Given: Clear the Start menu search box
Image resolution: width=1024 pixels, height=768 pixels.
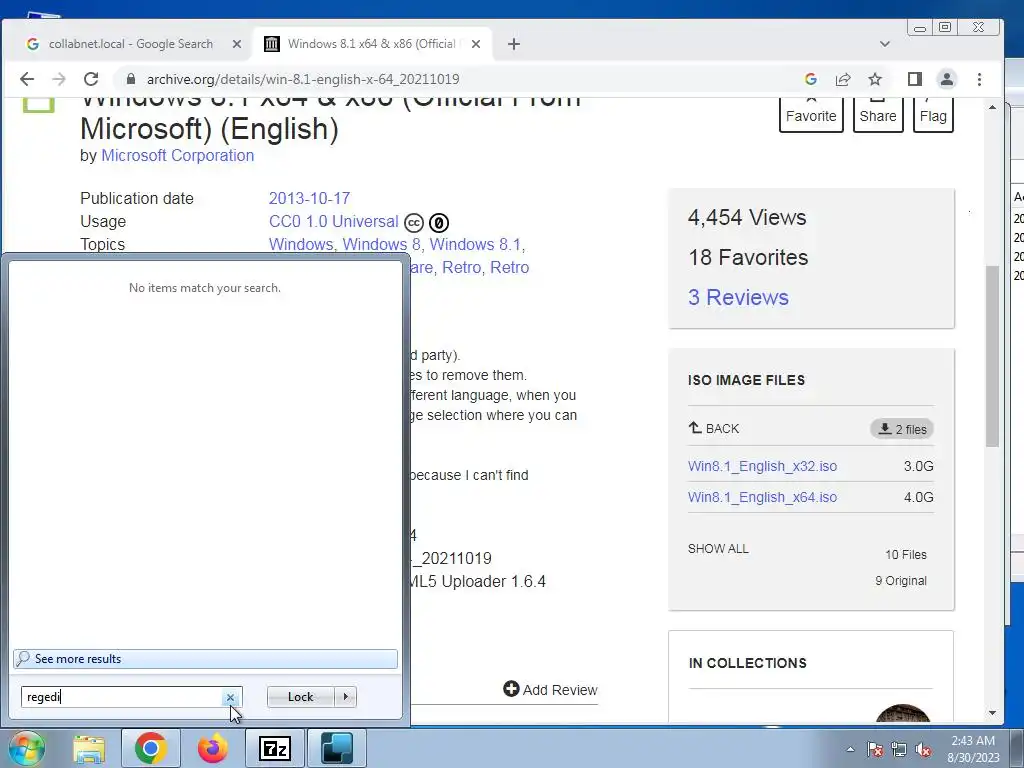Looking at the screenshot, I should click(x=230, y=697).
